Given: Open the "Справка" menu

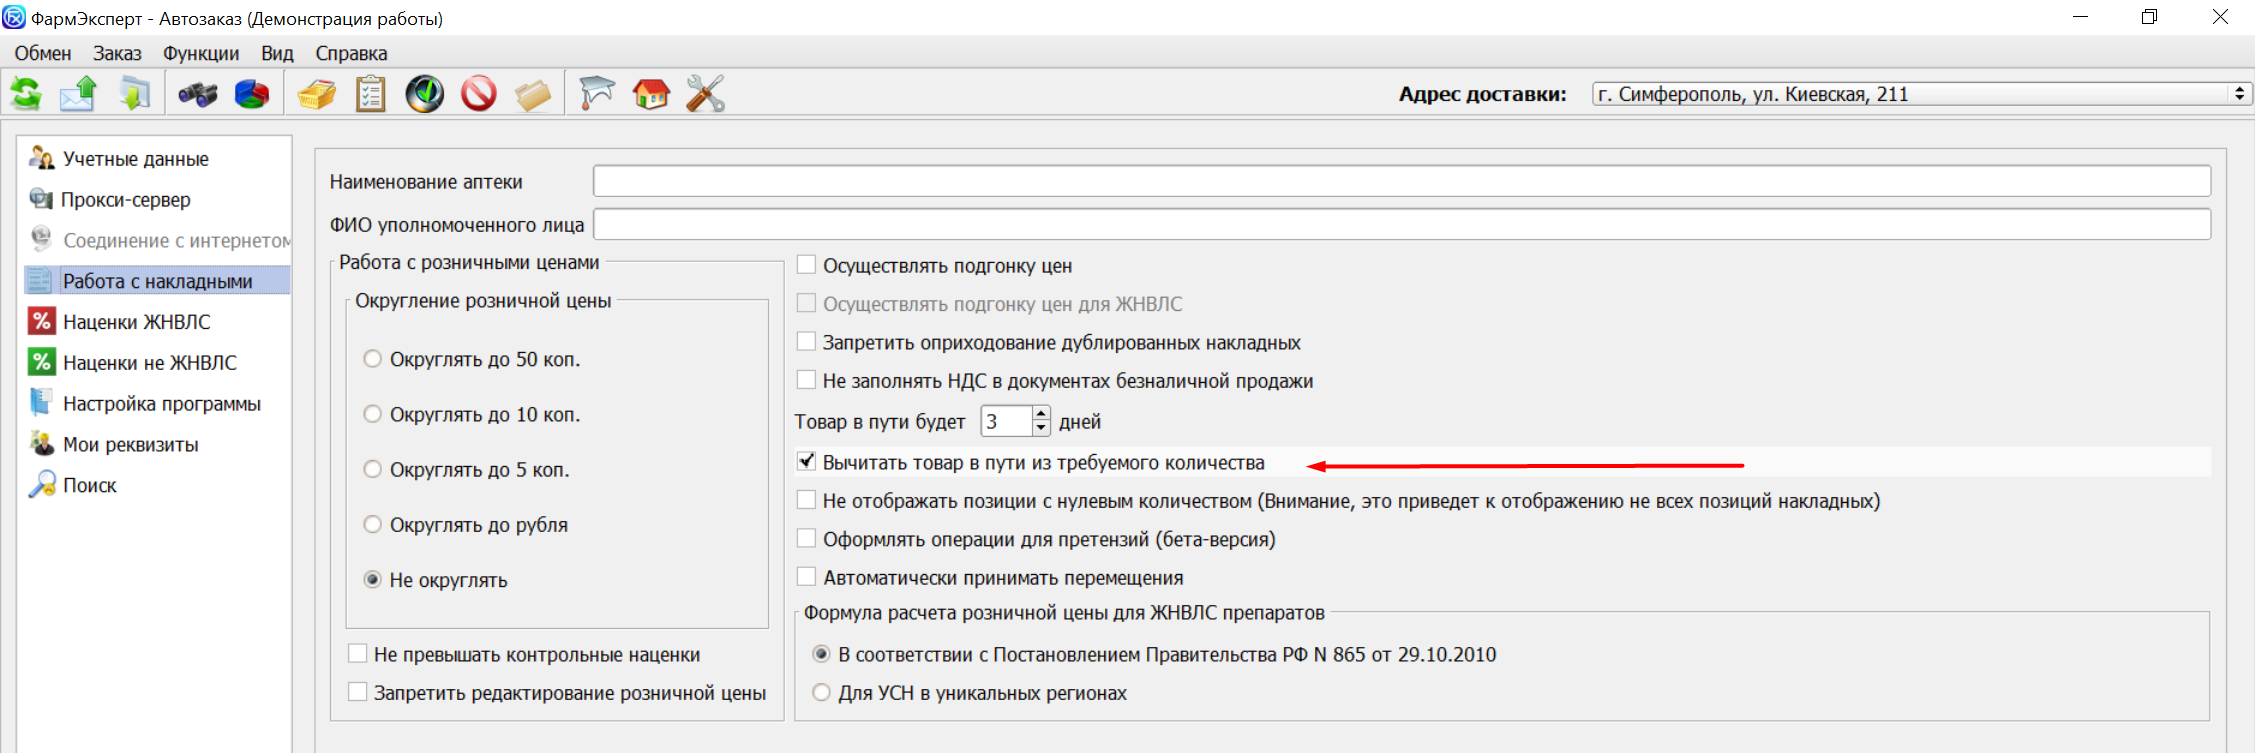Looking at the screenshot, I should (x=351, y=53).
